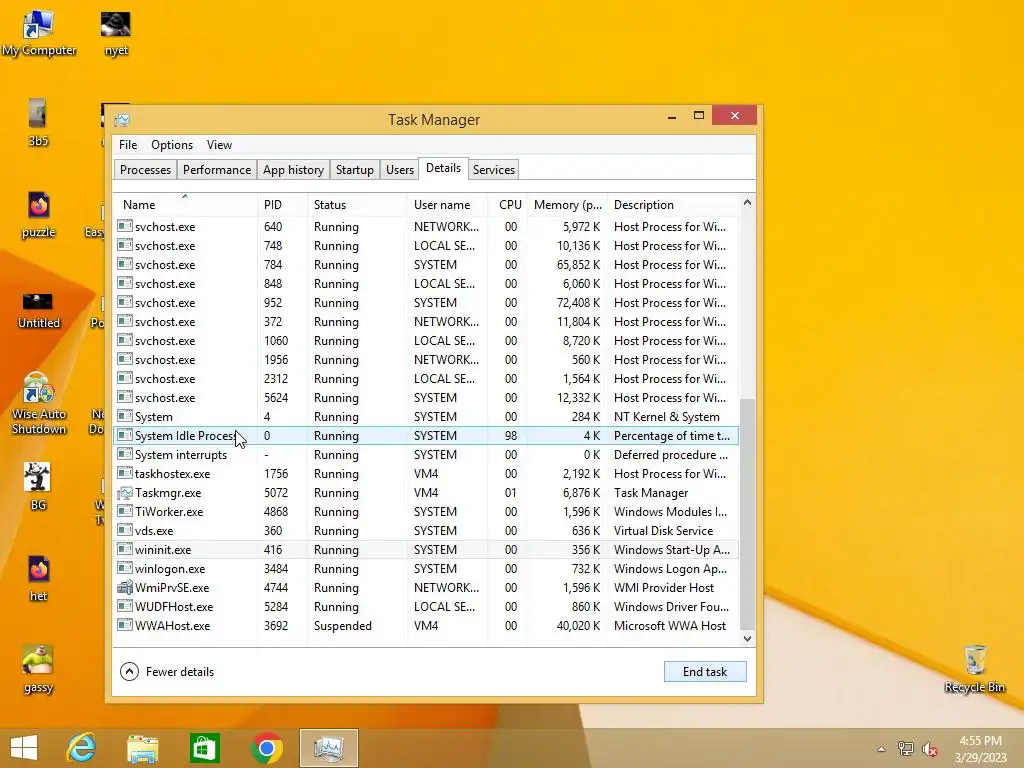Image resolution: width=1024 pixels, height=768 pixels.
Task: Select the TiWorker.exe process row
Action: (x=426, y=512)
